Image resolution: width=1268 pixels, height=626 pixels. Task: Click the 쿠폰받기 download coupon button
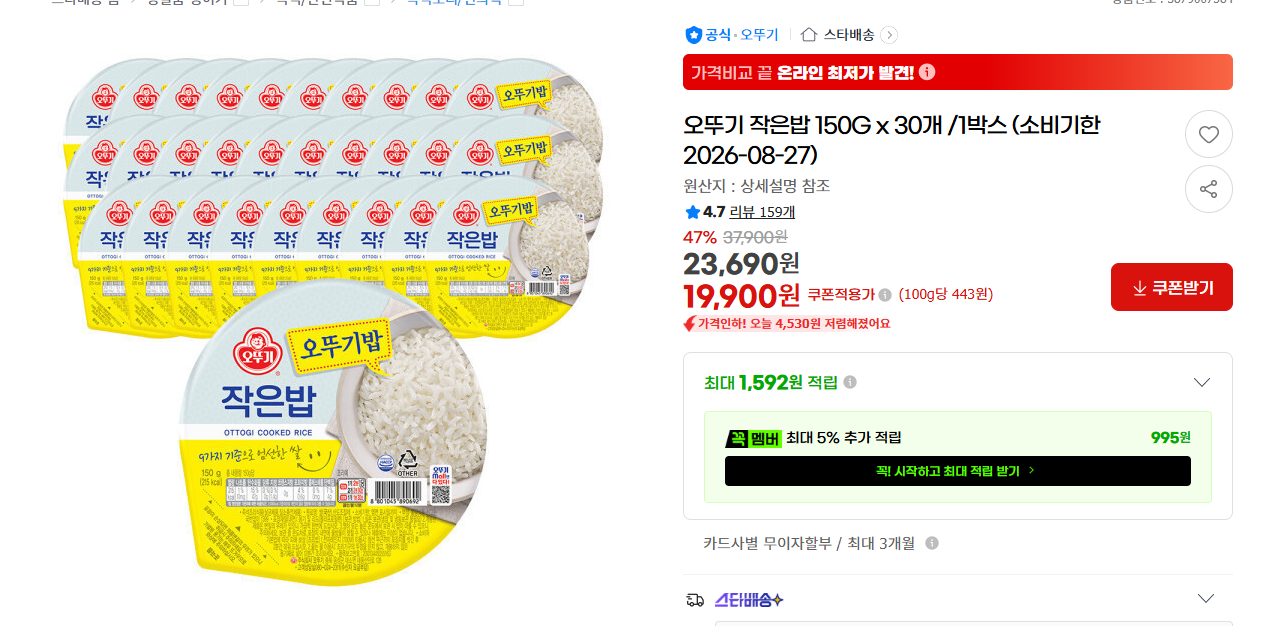(x=1172, y=287)
